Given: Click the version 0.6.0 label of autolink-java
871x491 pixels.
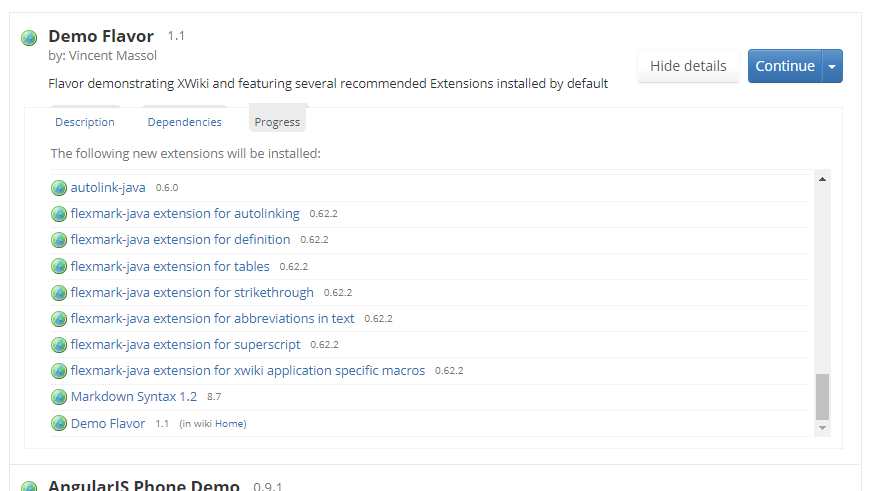Looking at the screenshot, I should (167, 188).
